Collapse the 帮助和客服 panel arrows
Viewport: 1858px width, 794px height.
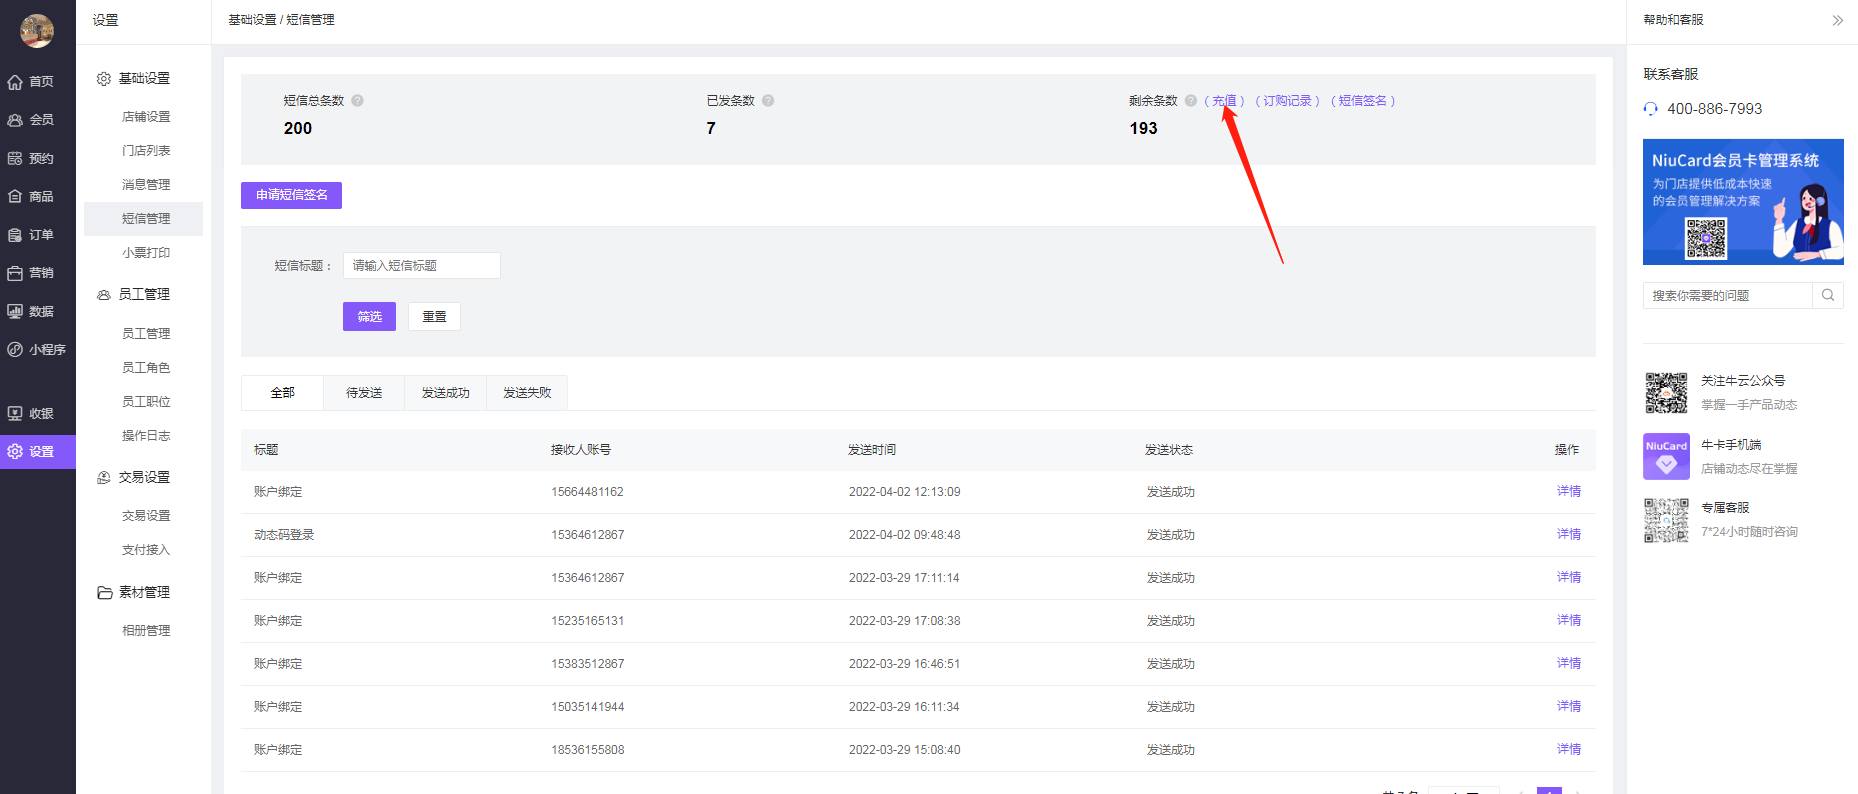click(x=1837, y=20)
